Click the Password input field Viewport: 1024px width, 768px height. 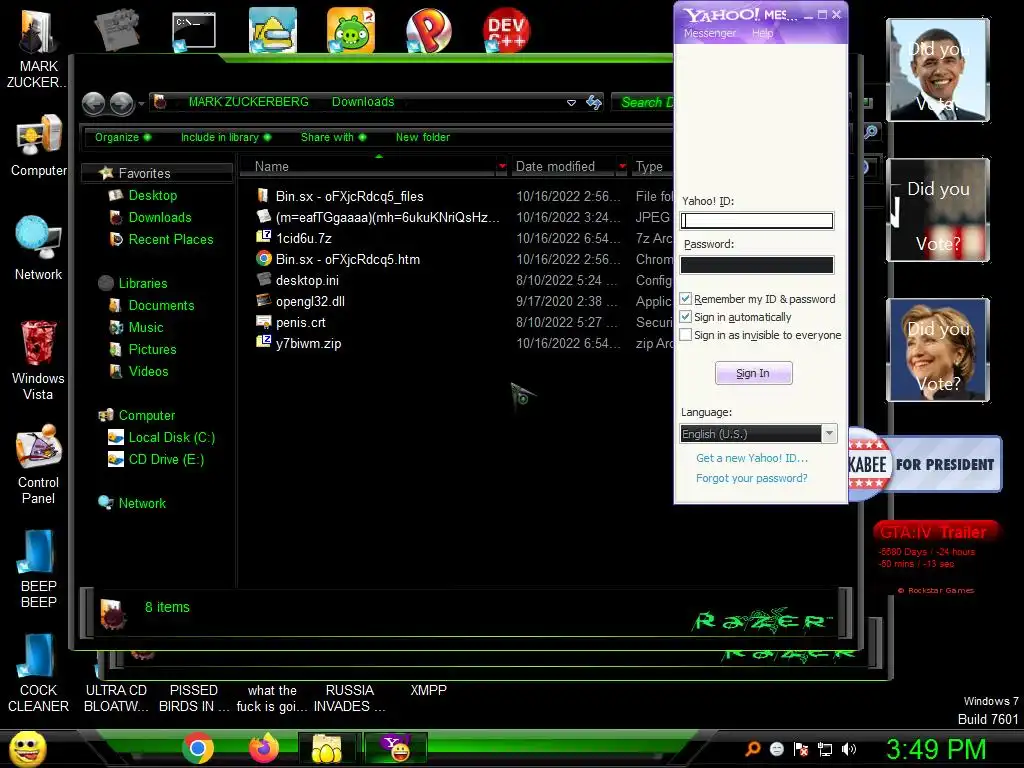757,264
